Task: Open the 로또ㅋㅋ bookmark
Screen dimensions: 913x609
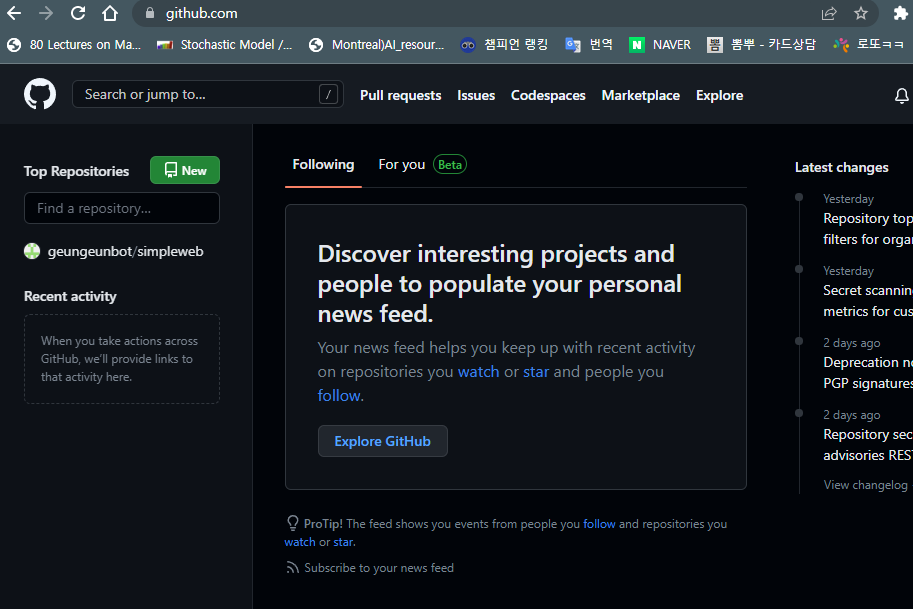Action: point(869,45)
